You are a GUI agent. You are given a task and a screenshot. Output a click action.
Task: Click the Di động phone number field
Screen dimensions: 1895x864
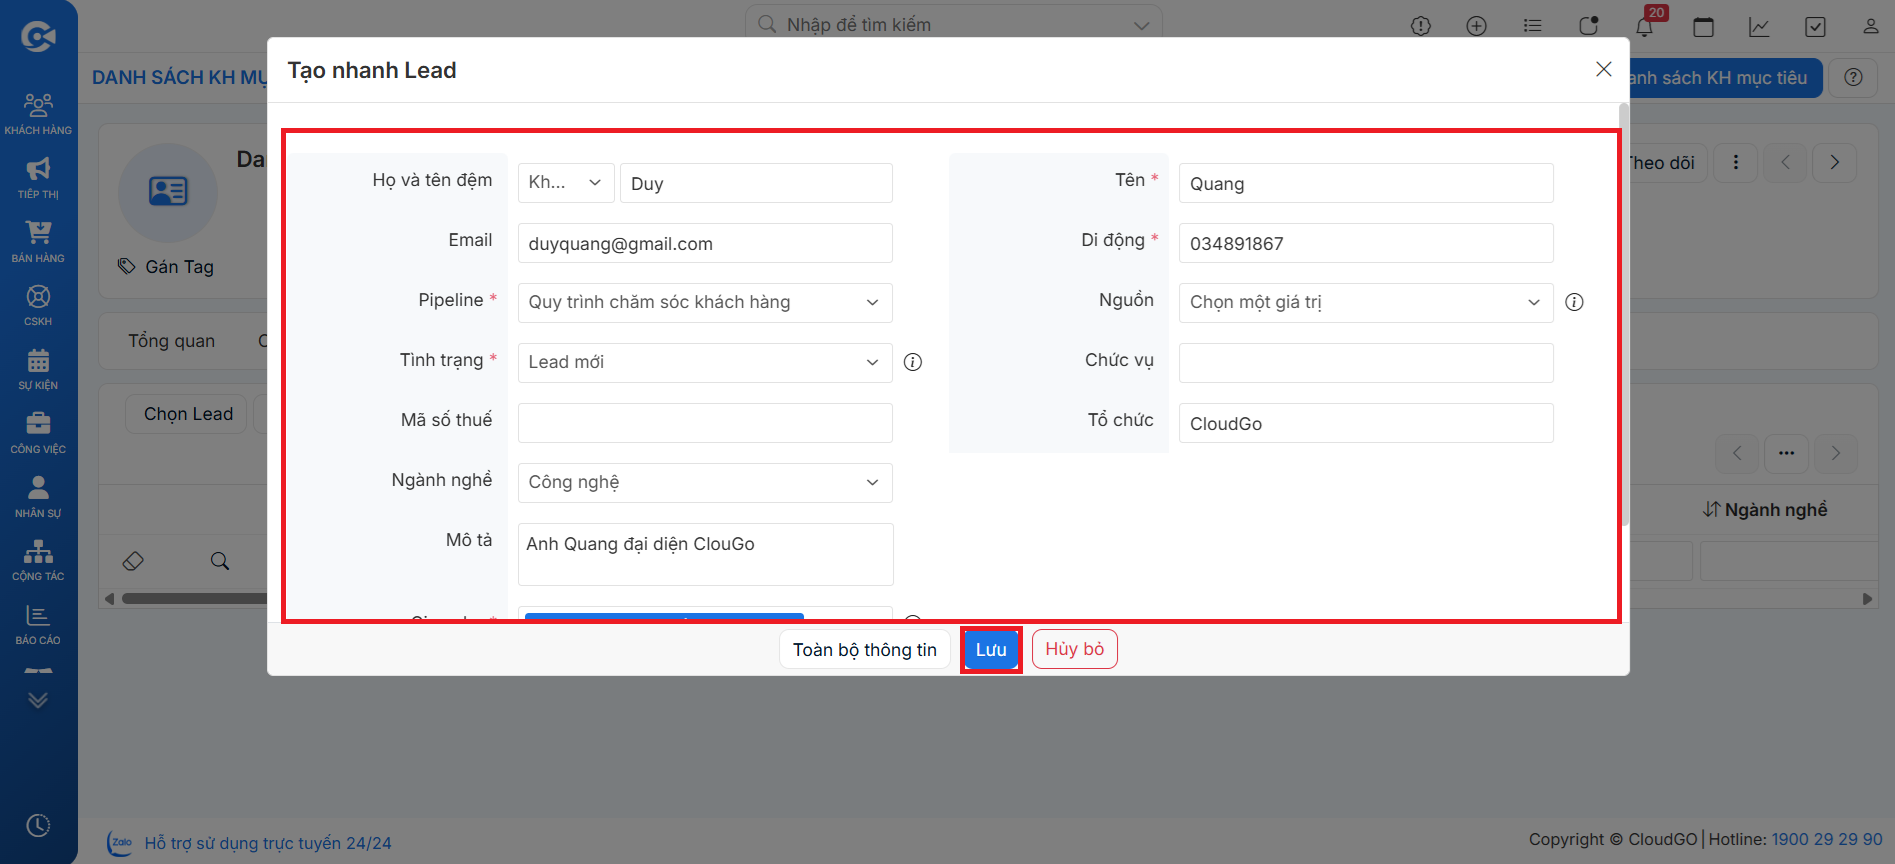1366,243
